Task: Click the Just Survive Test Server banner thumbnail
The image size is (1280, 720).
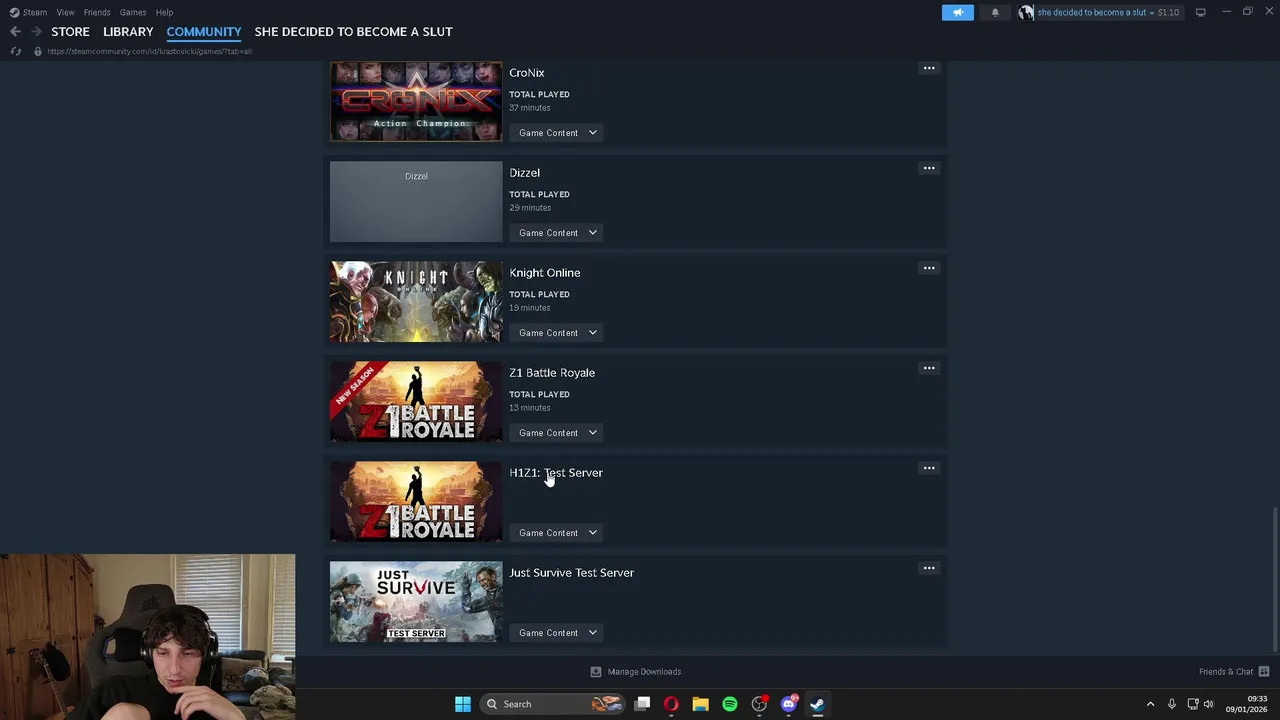Action: 416,602
